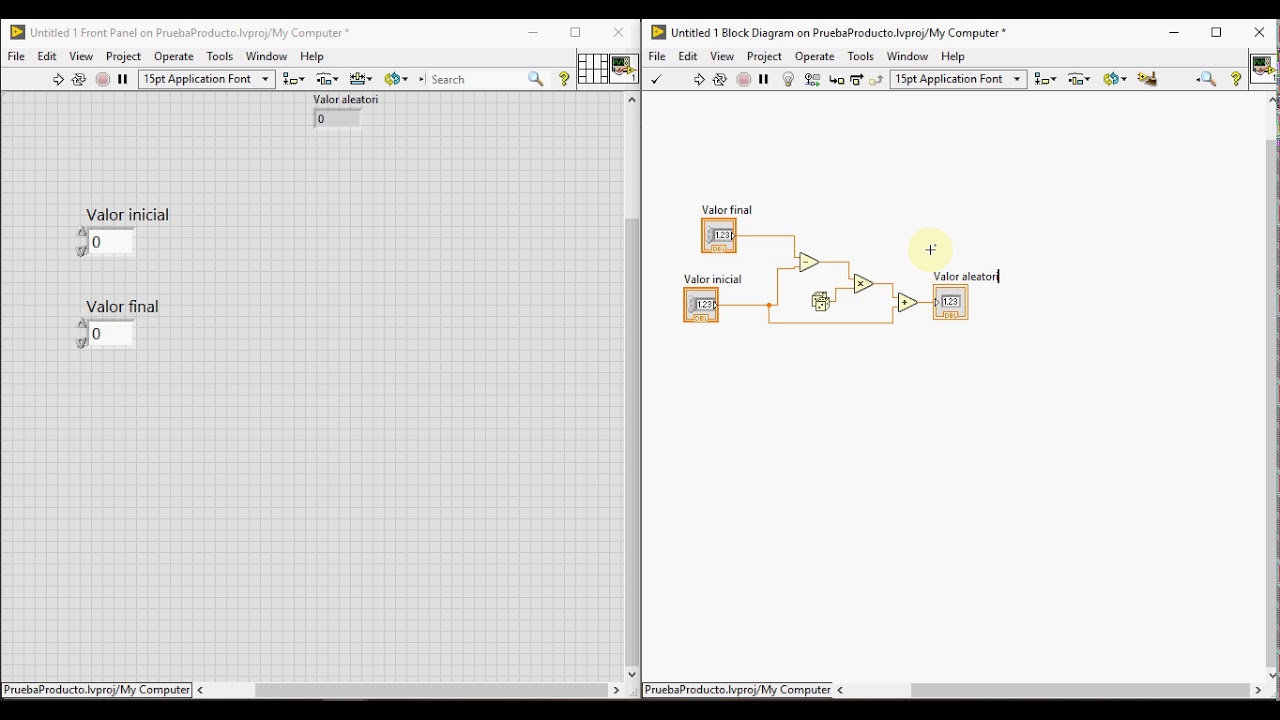Open View menu in Block Diagram window

(722, 56)
